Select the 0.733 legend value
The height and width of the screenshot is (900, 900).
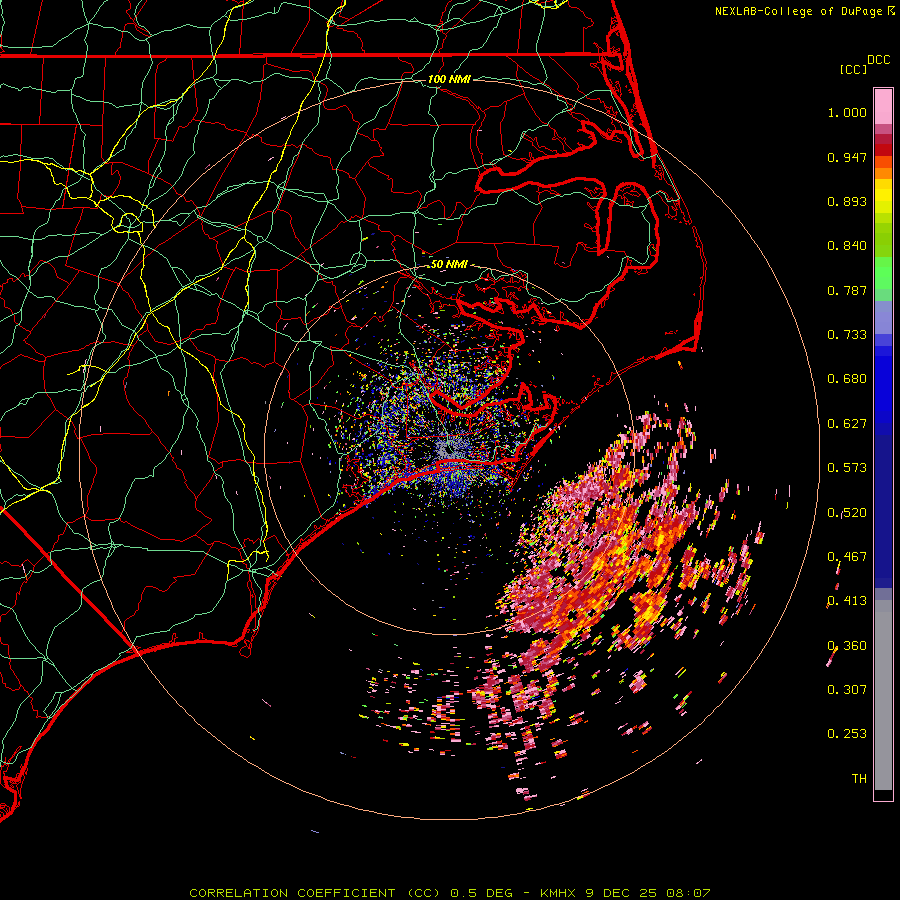click(847, 335)
